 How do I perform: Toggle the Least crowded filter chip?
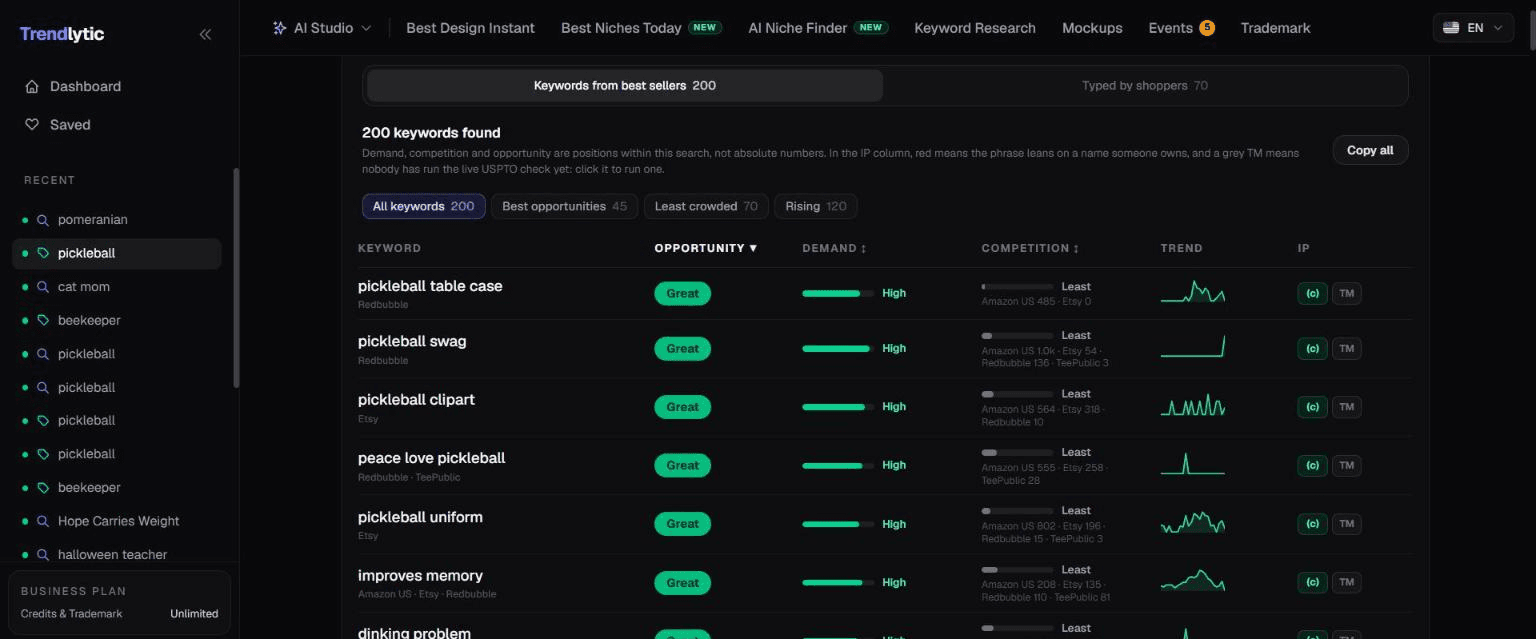click(x=706, y=207)
